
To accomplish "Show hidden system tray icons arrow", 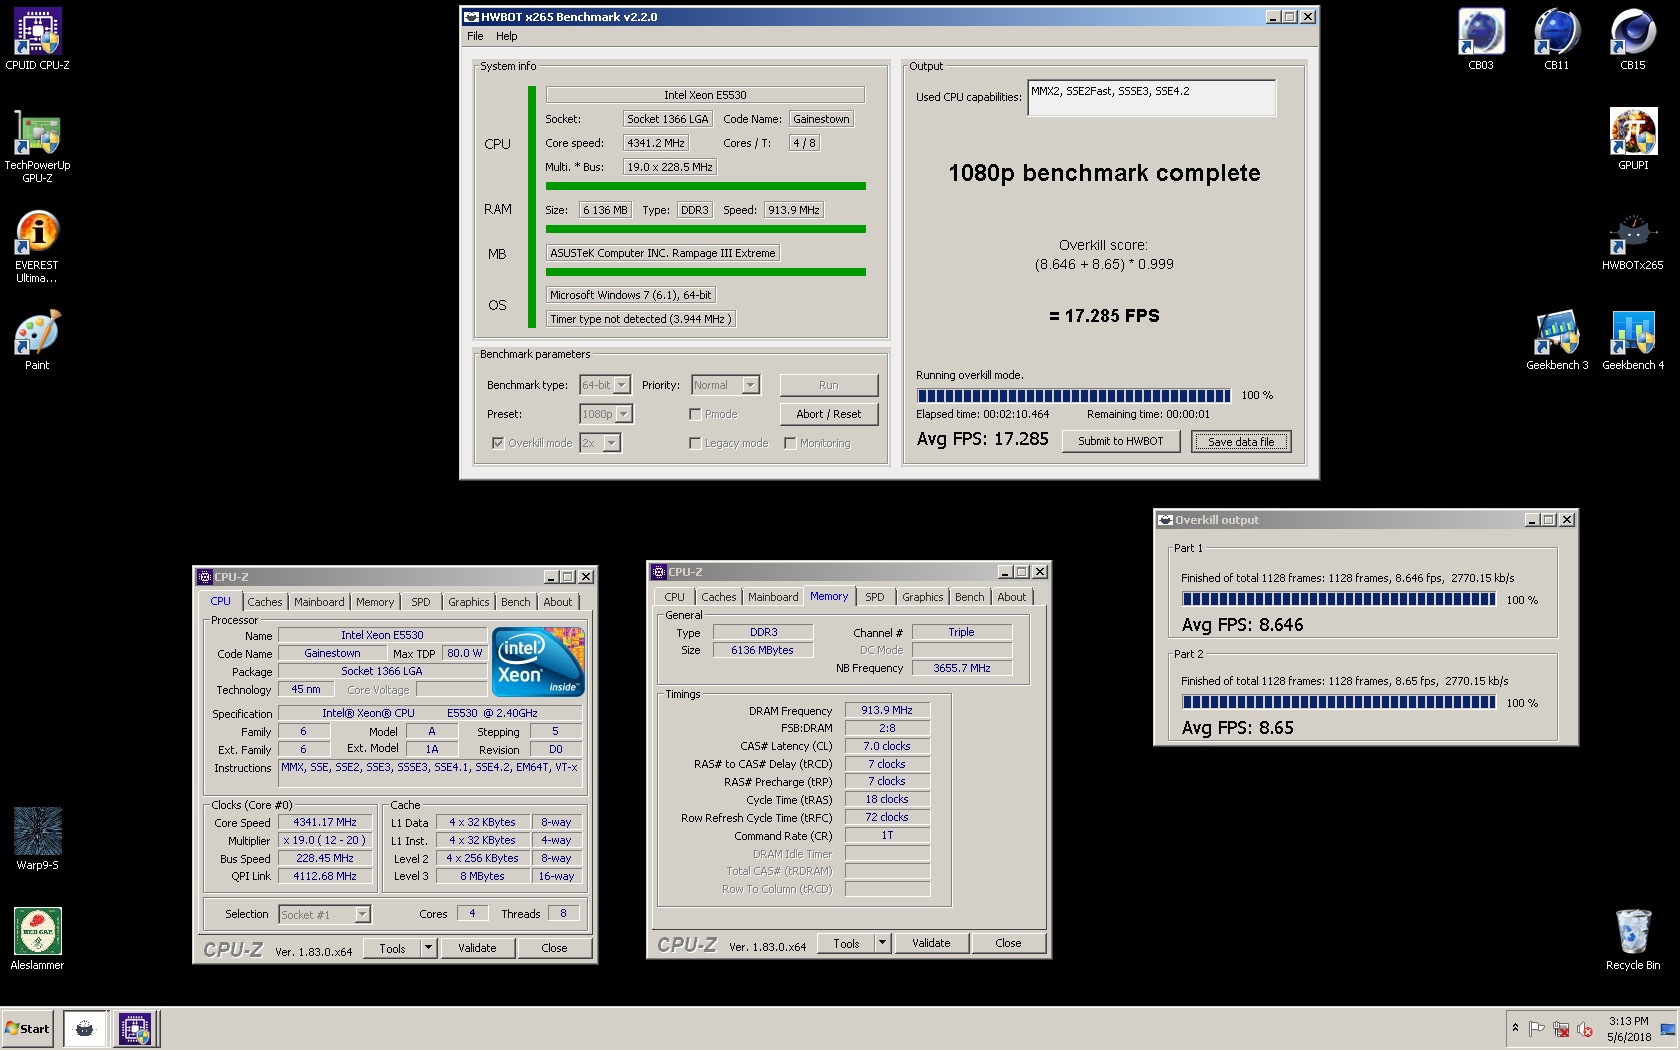I will [x=1515, y=1028].
